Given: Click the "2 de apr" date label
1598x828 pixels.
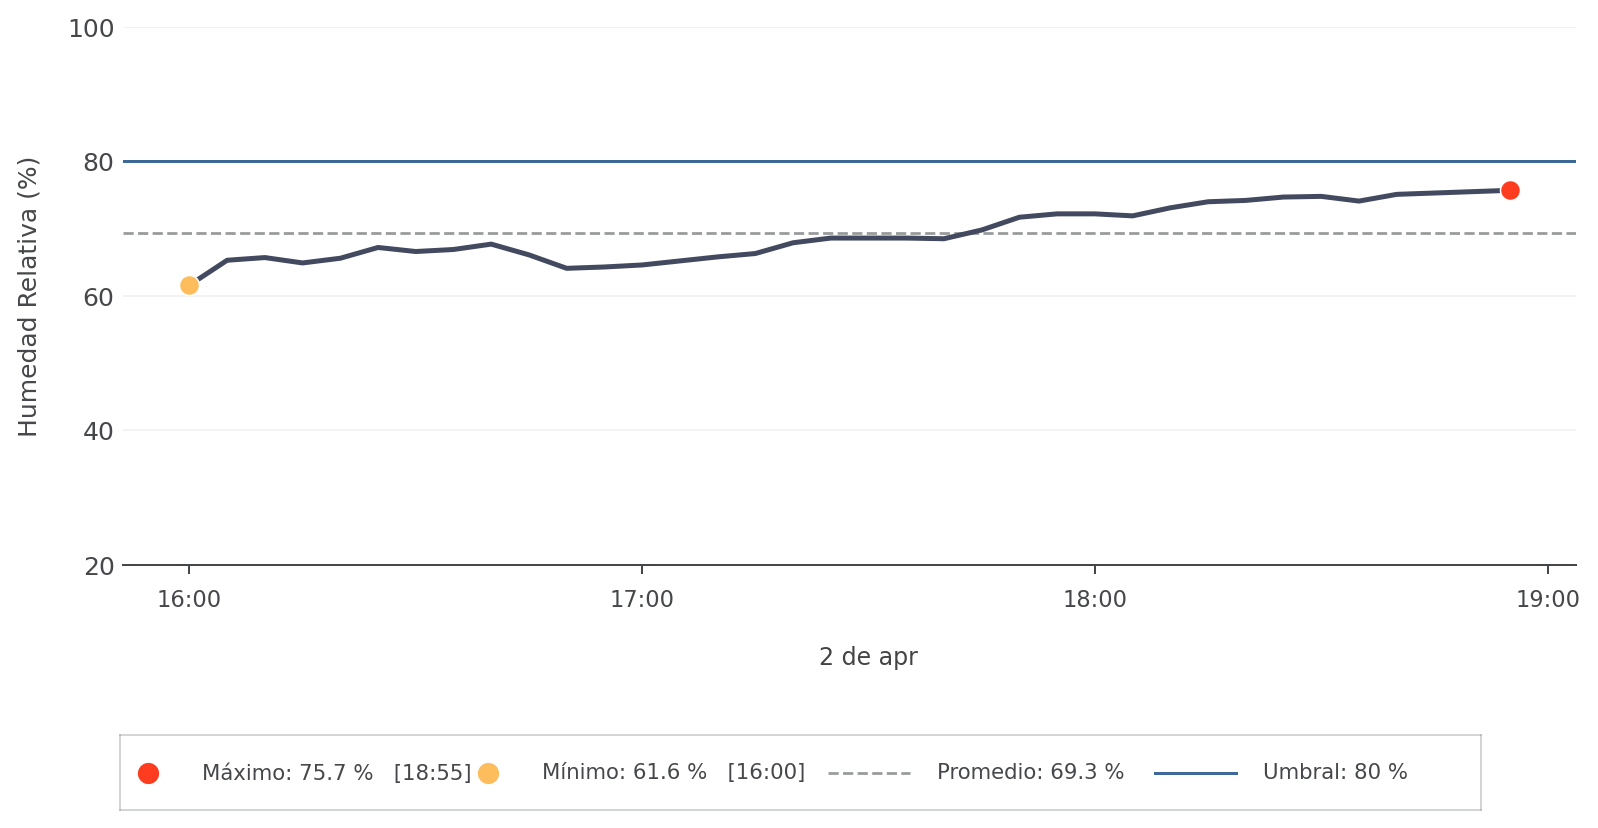Looking at the screenshot, I should (x=868, y=657).
